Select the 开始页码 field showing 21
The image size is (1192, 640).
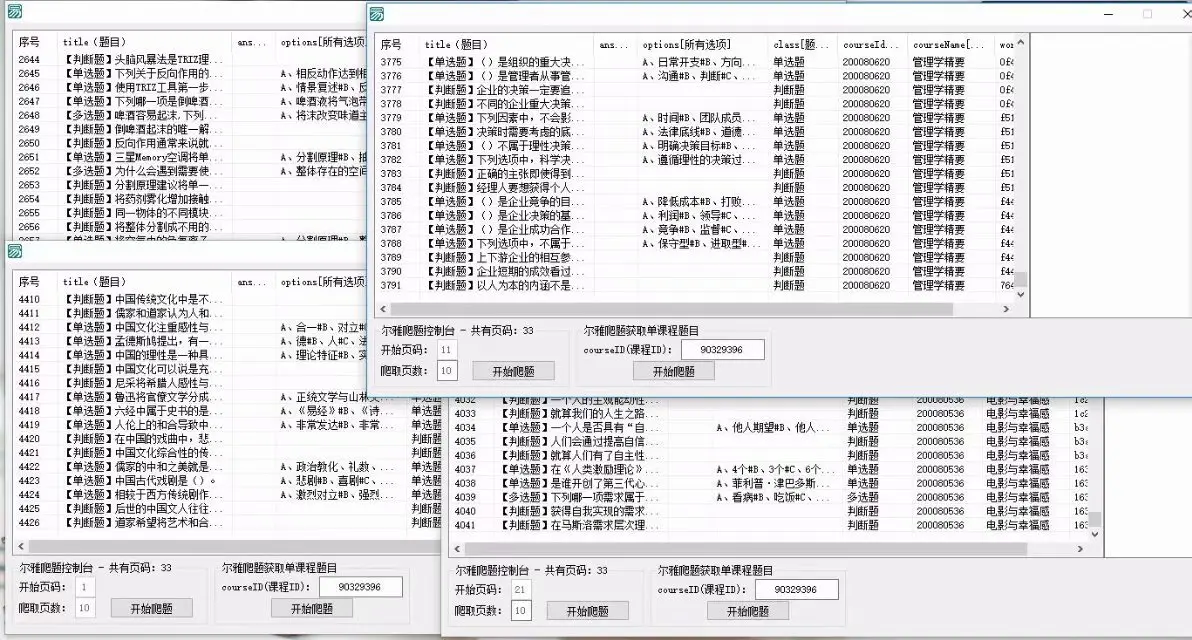coord(519,588)
